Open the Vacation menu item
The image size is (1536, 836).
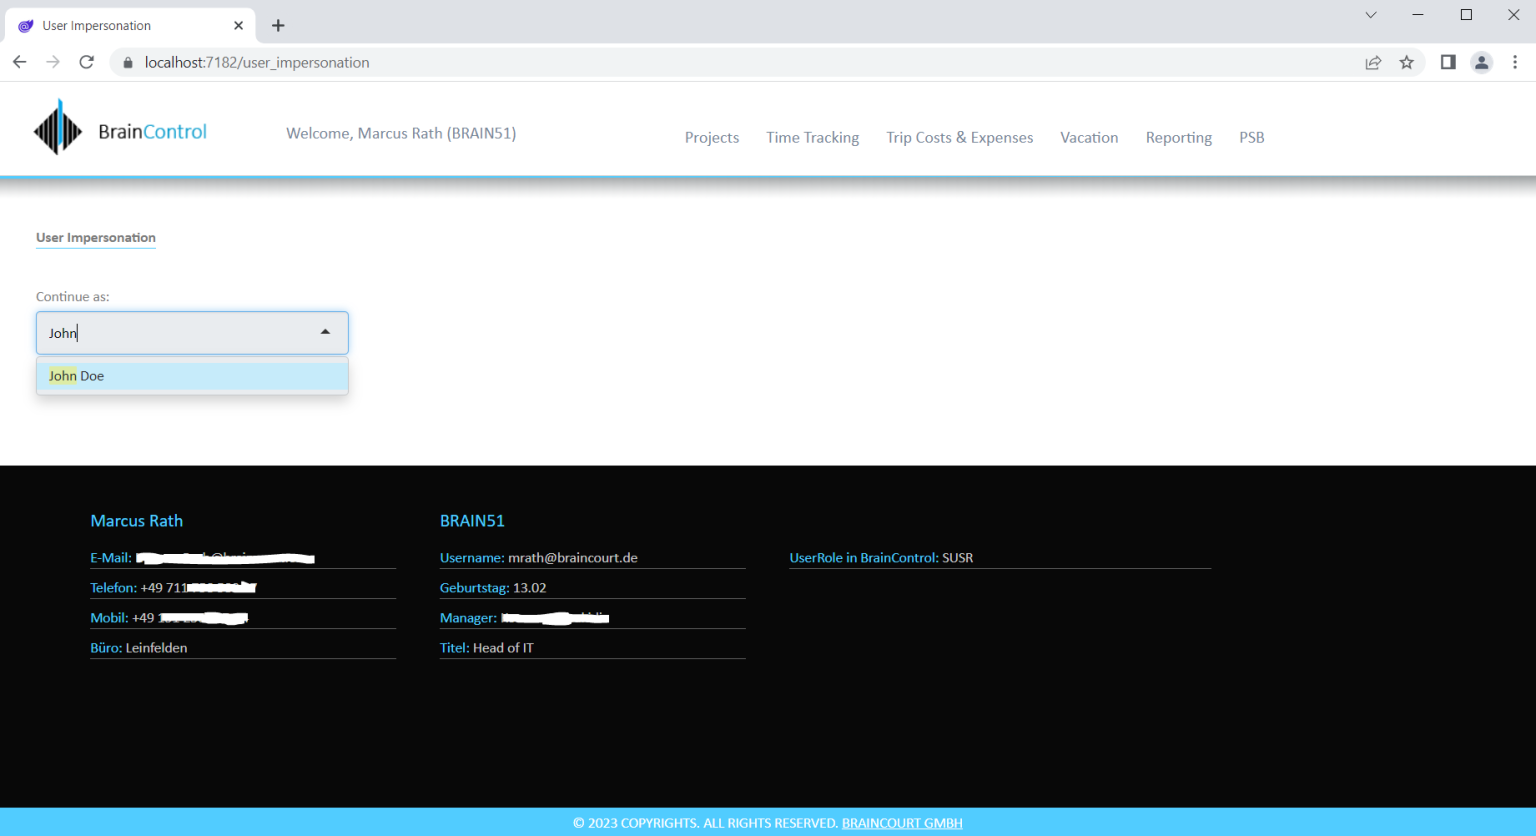tap(1089, 137)
